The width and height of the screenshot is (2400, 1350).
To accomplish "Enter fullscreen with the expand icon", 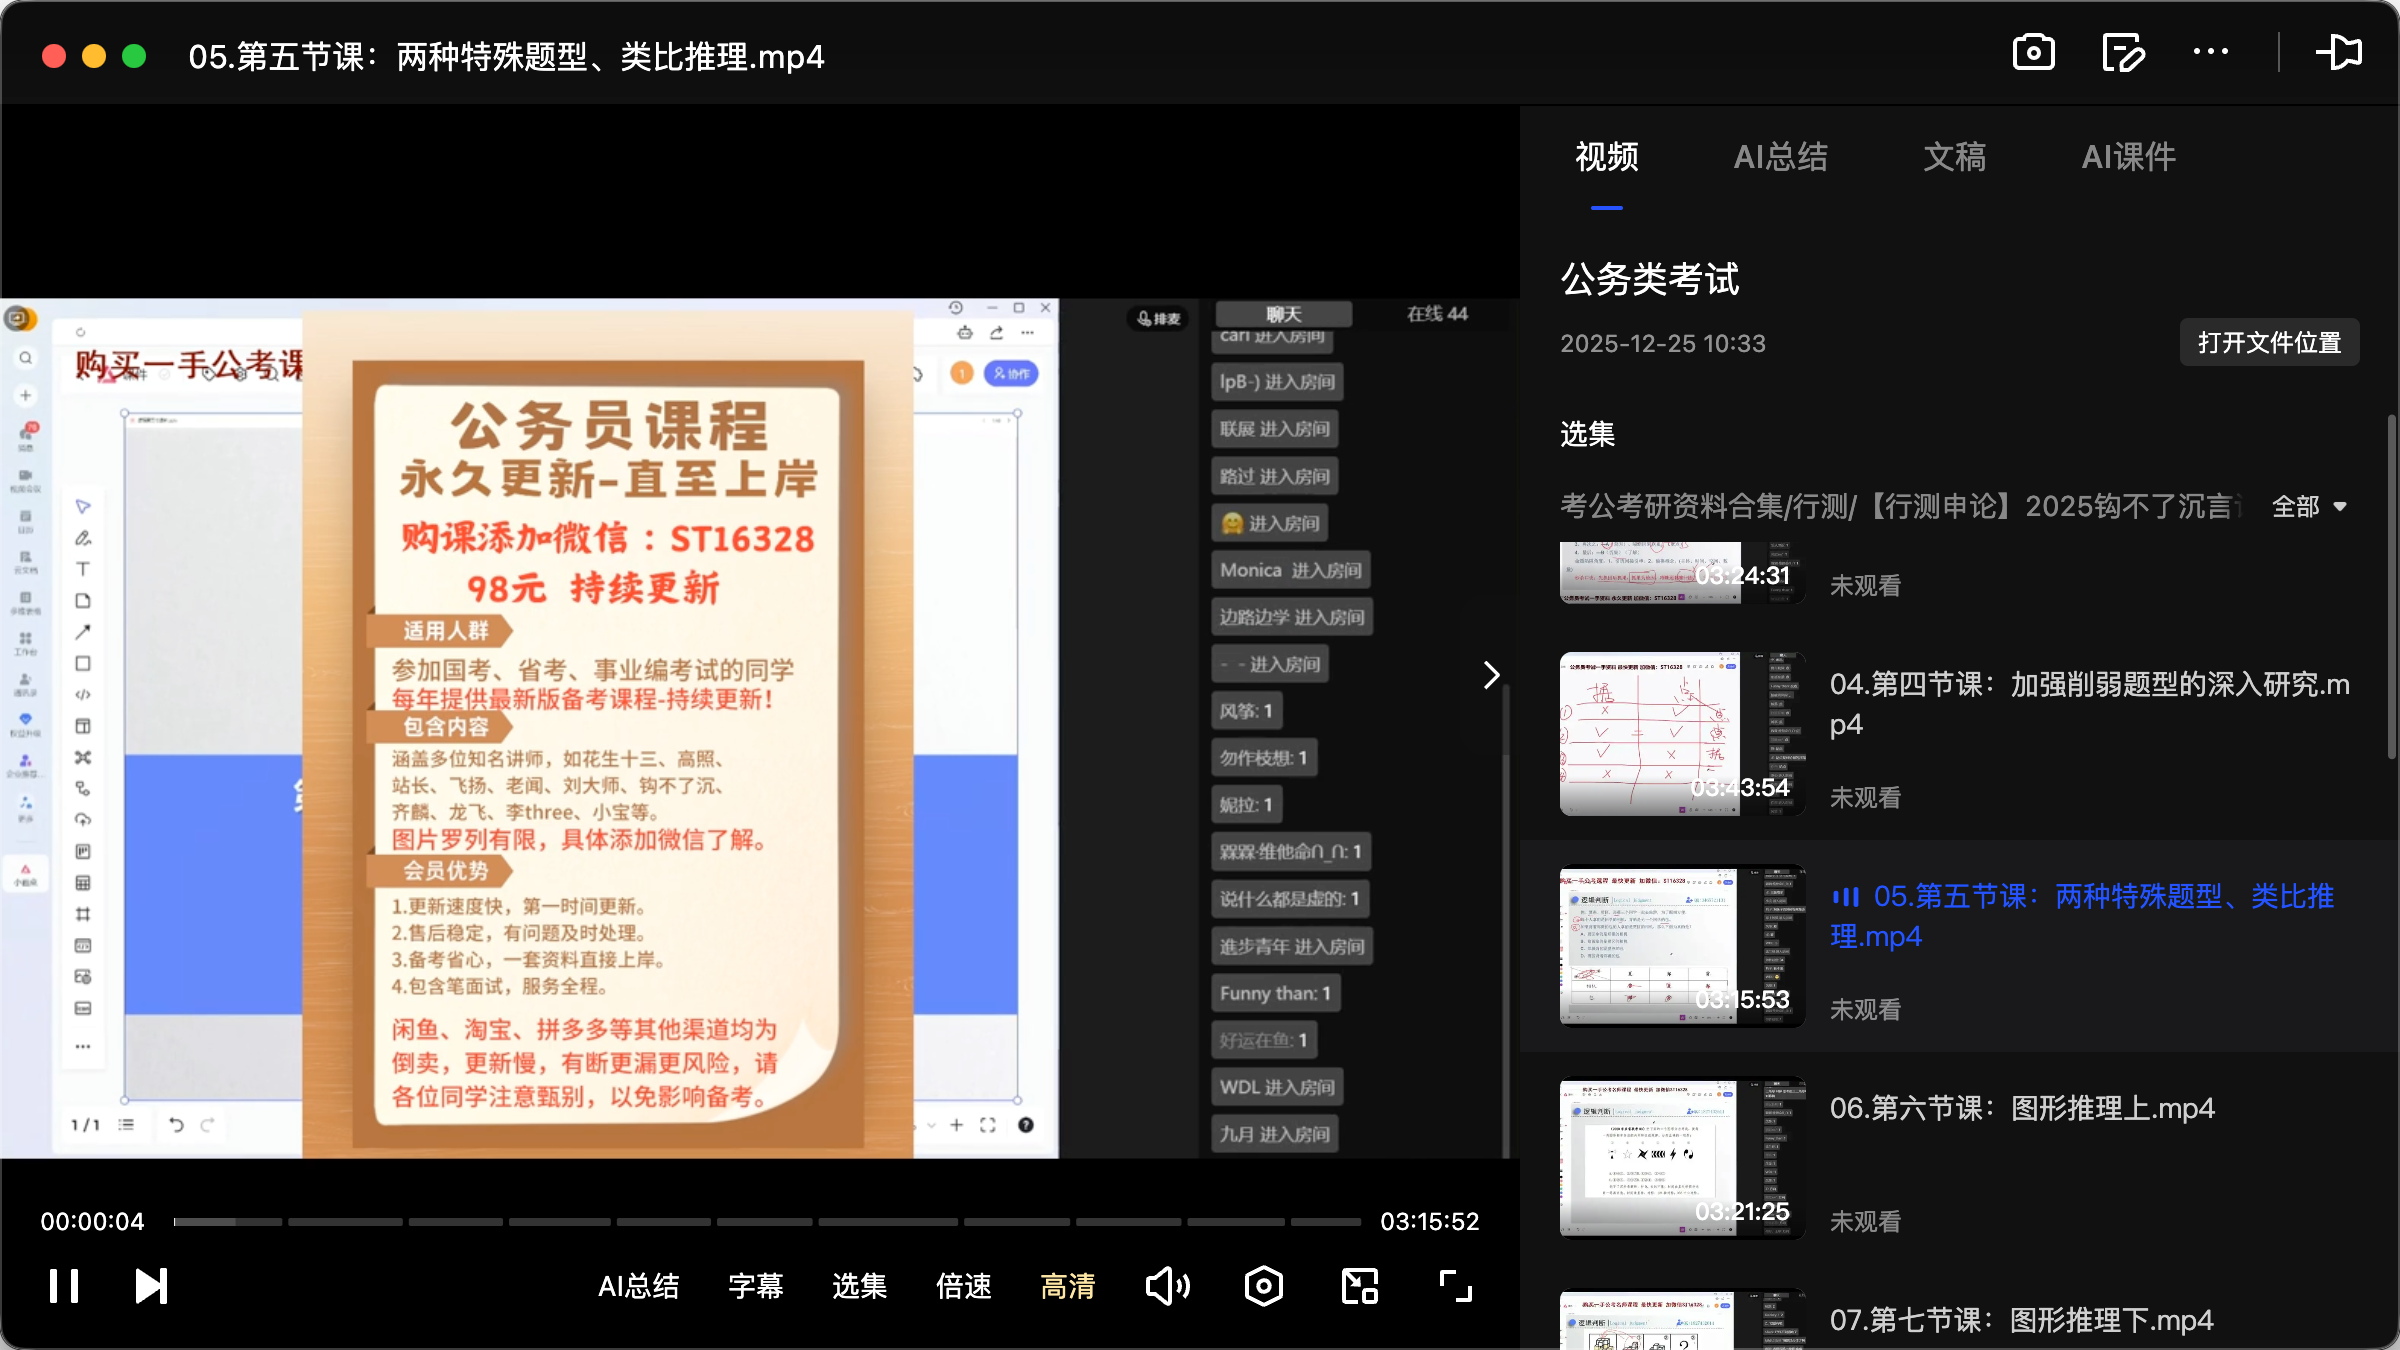I will pos(1455,1286).
